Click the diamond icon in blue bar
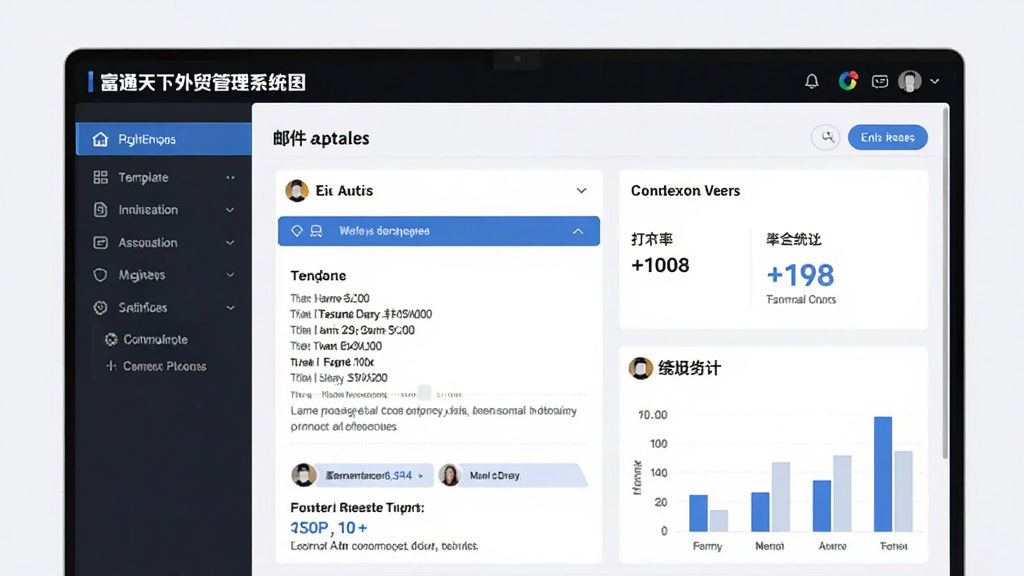This screenshot has width=1024, height=576. point(296,231)
